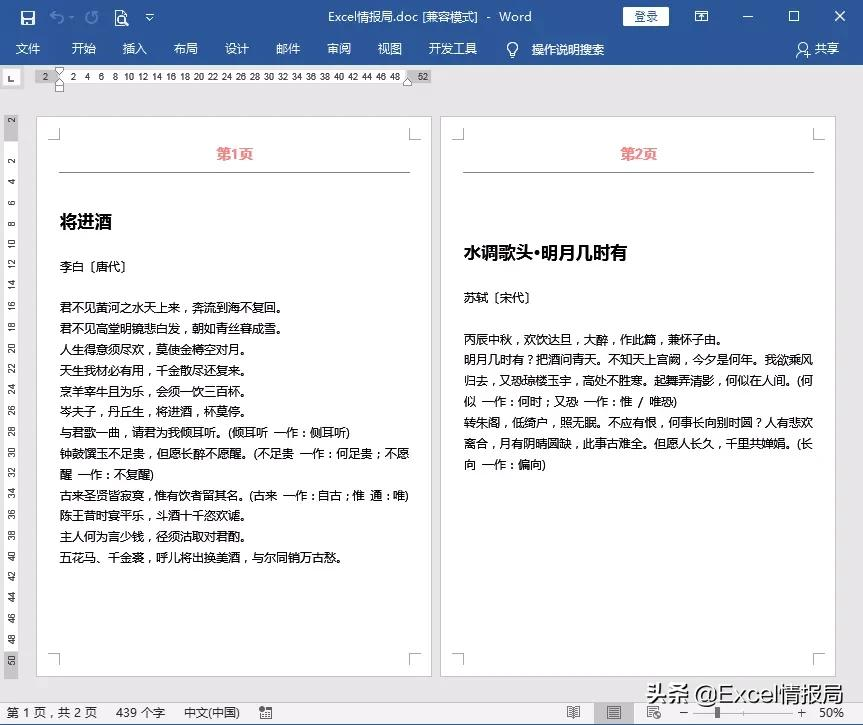The height and width of the screenshot is (725, 863).
Task: Switch to the 插入 tab
Action: pyautogui.click(x=134, y=48)
